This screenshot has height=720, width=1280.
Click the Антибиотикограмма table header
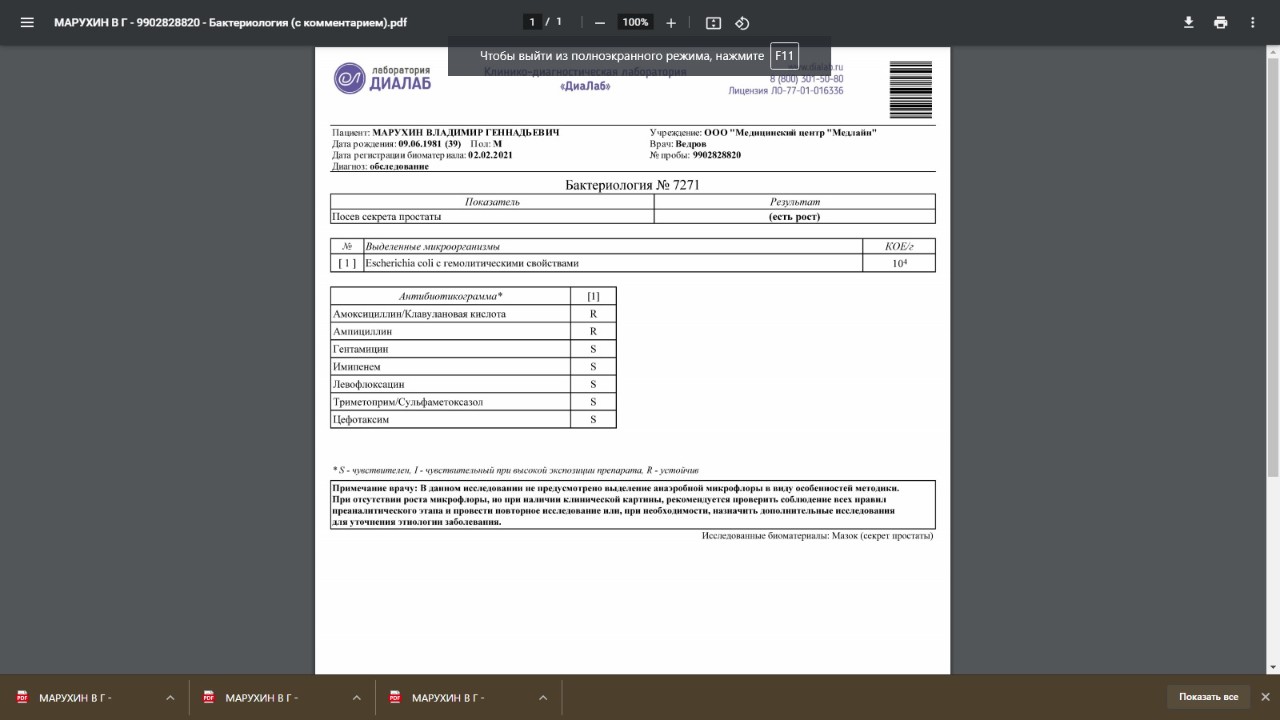(x=450, y=296)
